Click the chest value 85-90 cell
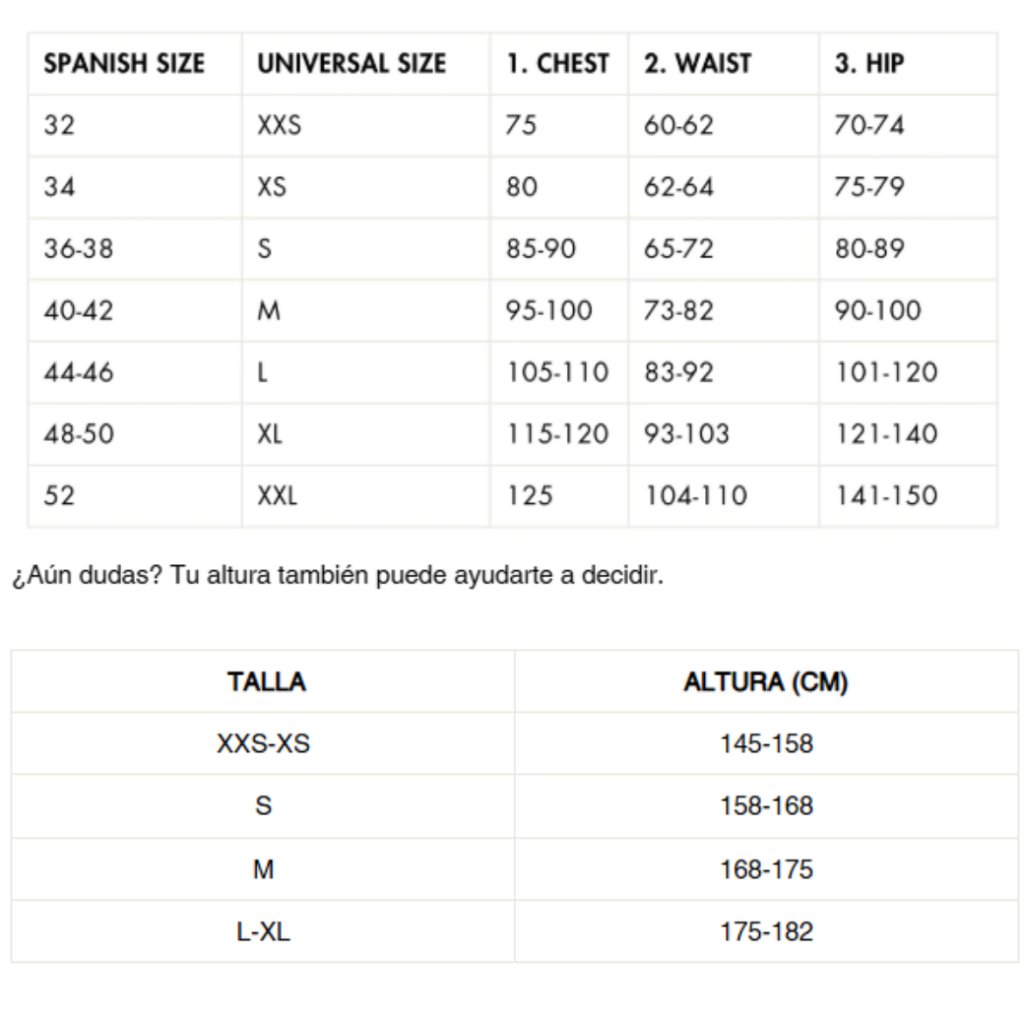Screen dimensions: 1024x1024 tap(541, 249)
